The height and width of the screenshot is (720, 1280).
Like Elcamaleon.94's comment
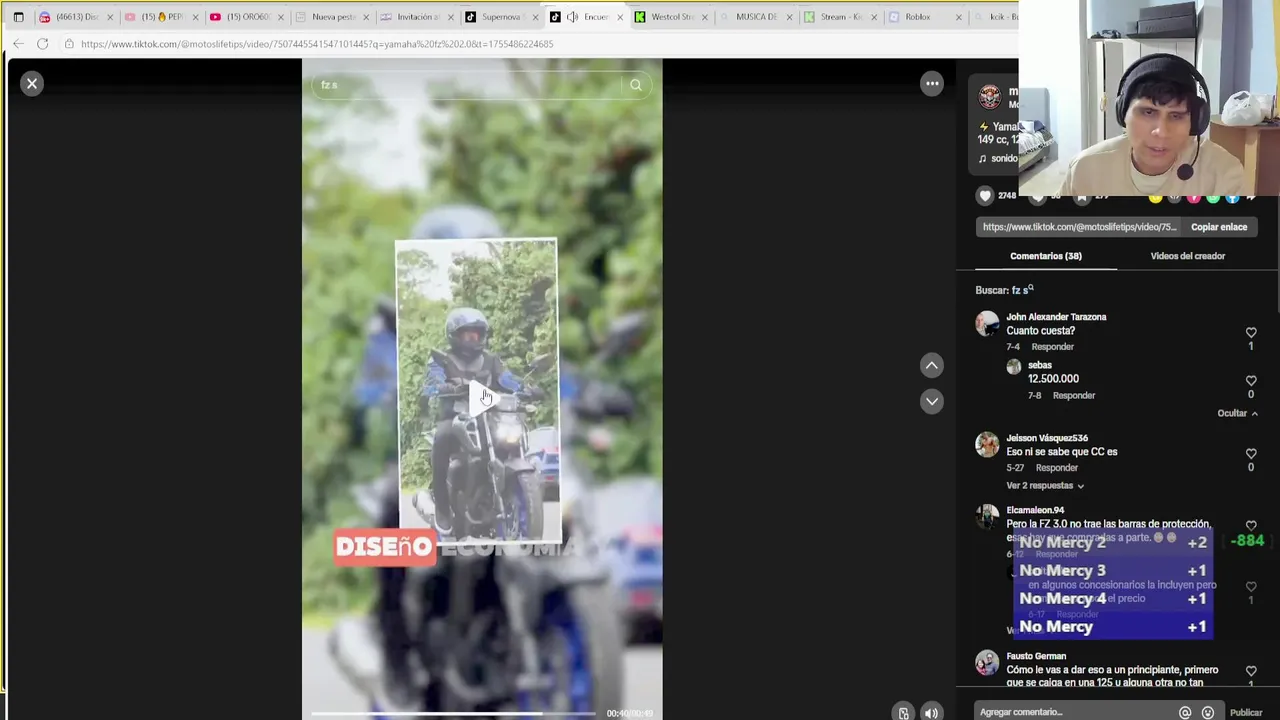1251,526
